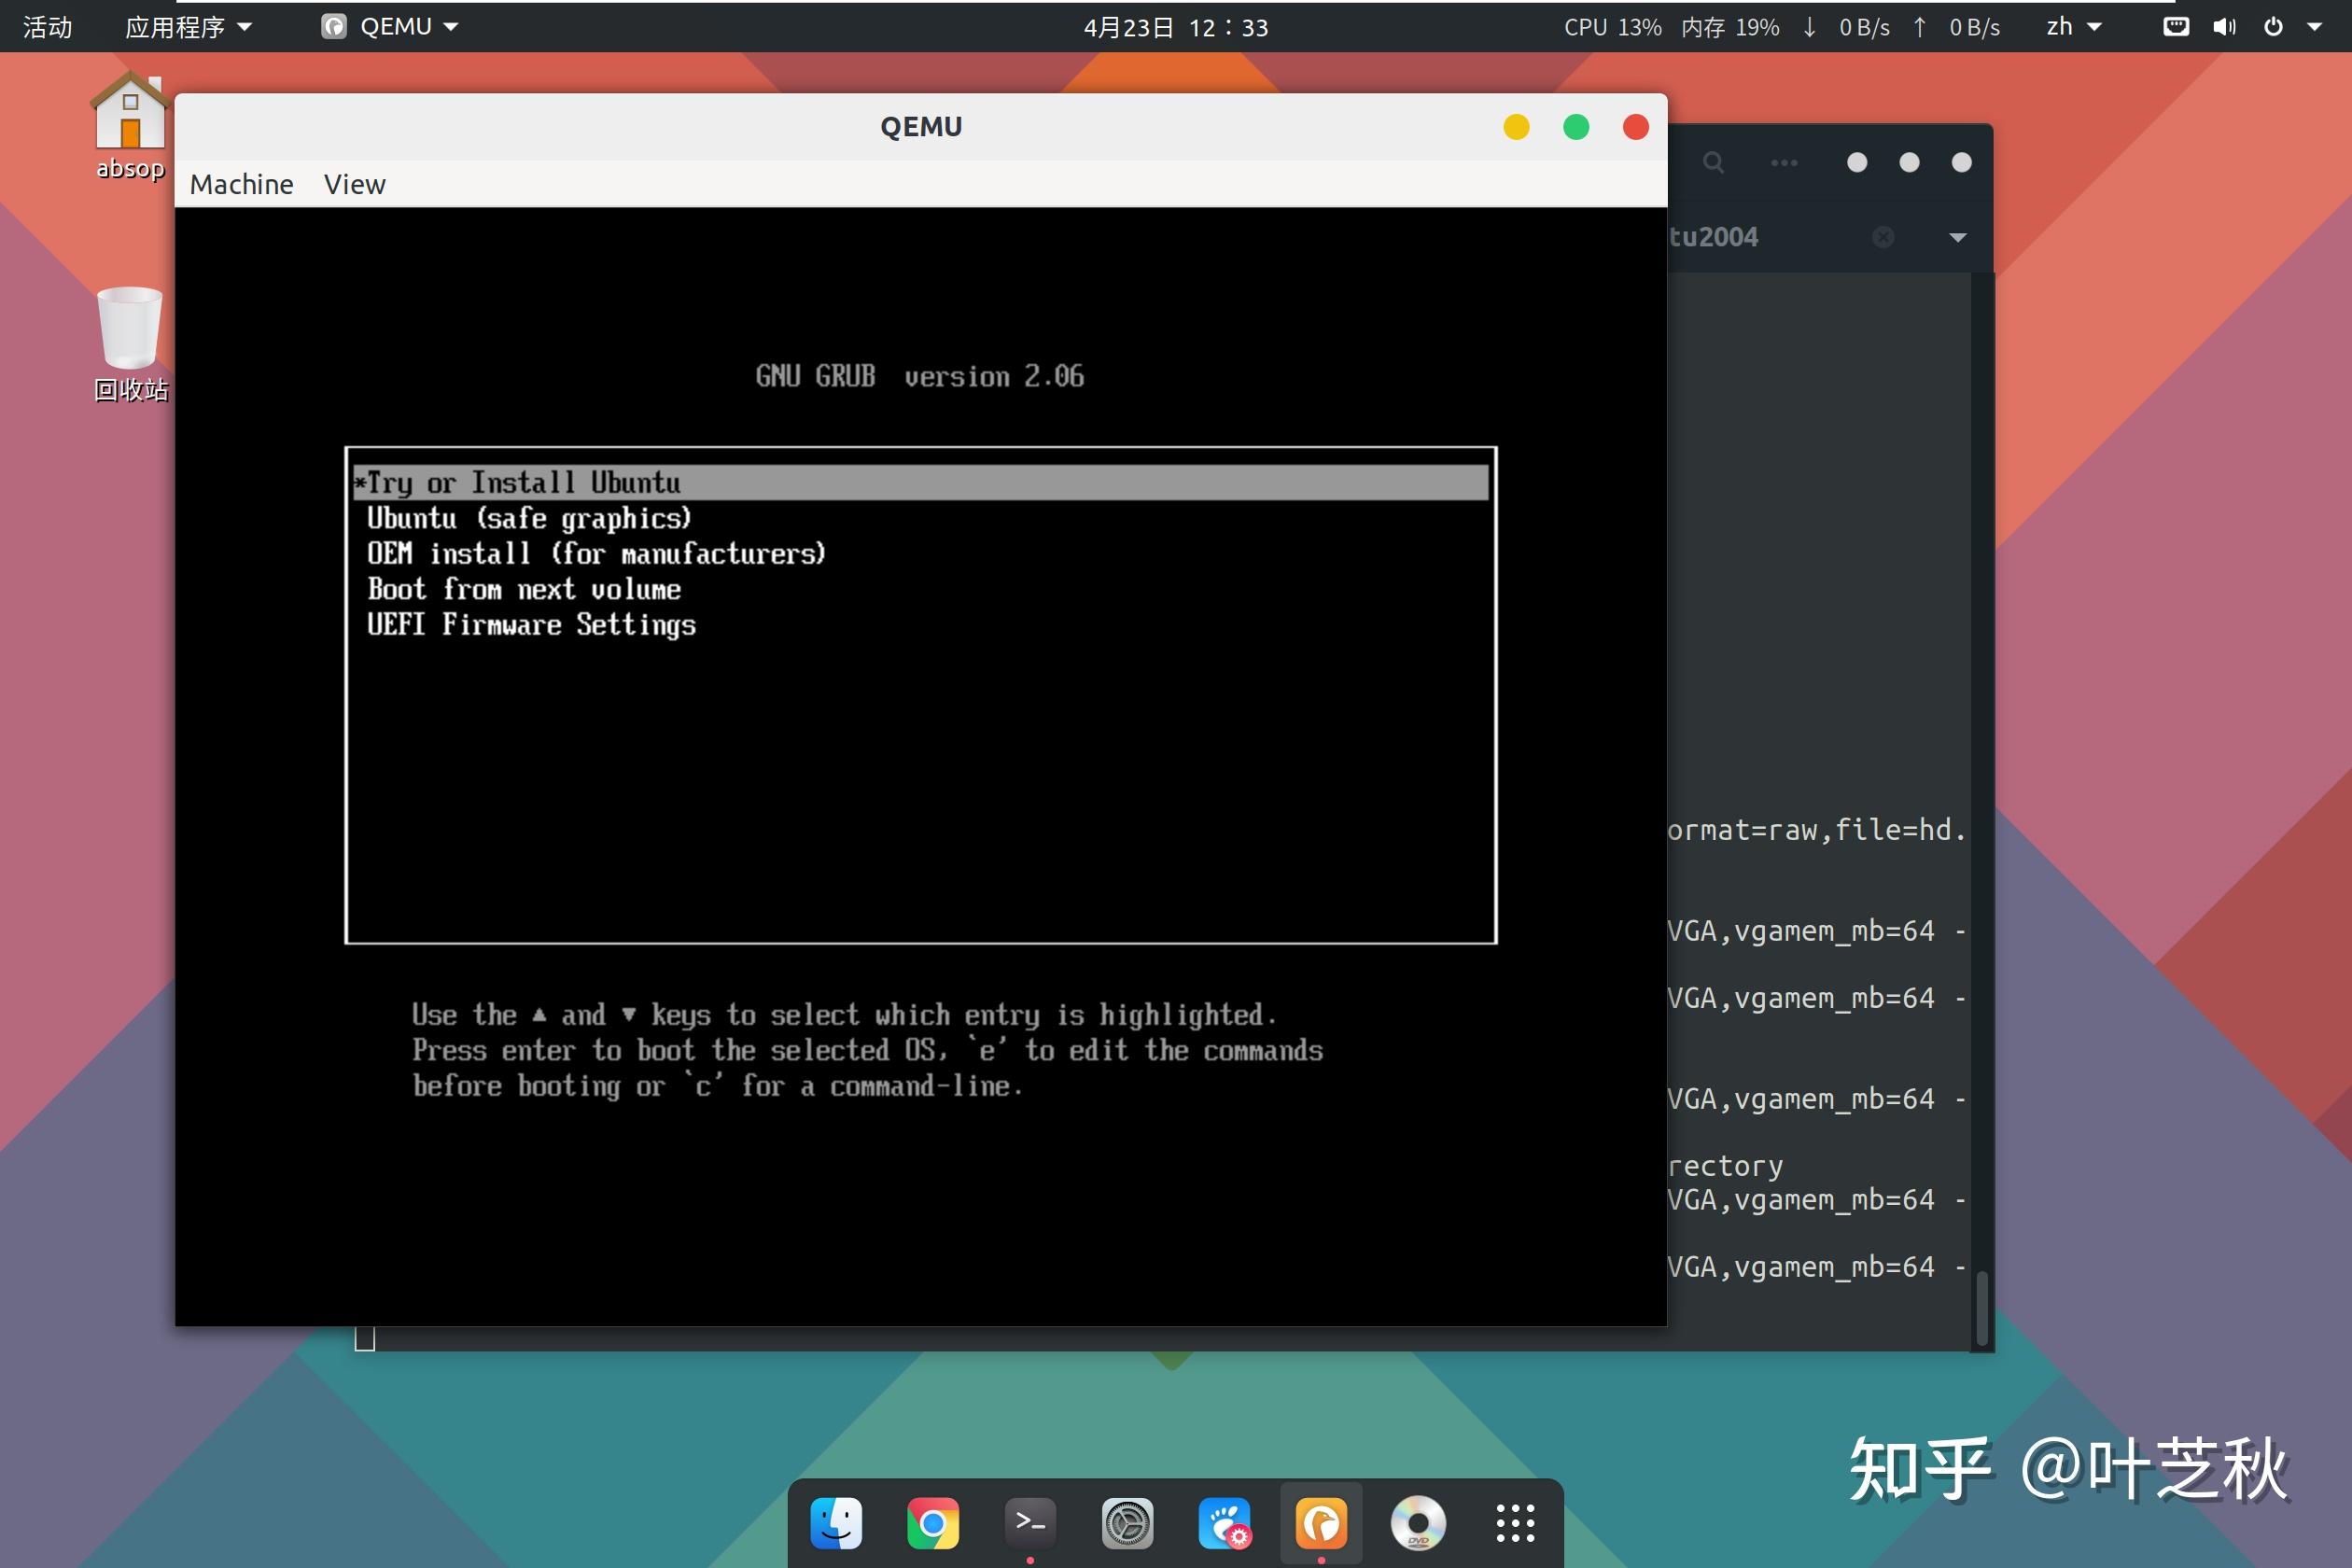Open Google Chrome from the dock
Viewport: 2352px width, 1568px height.
[x=932, y=1522]
